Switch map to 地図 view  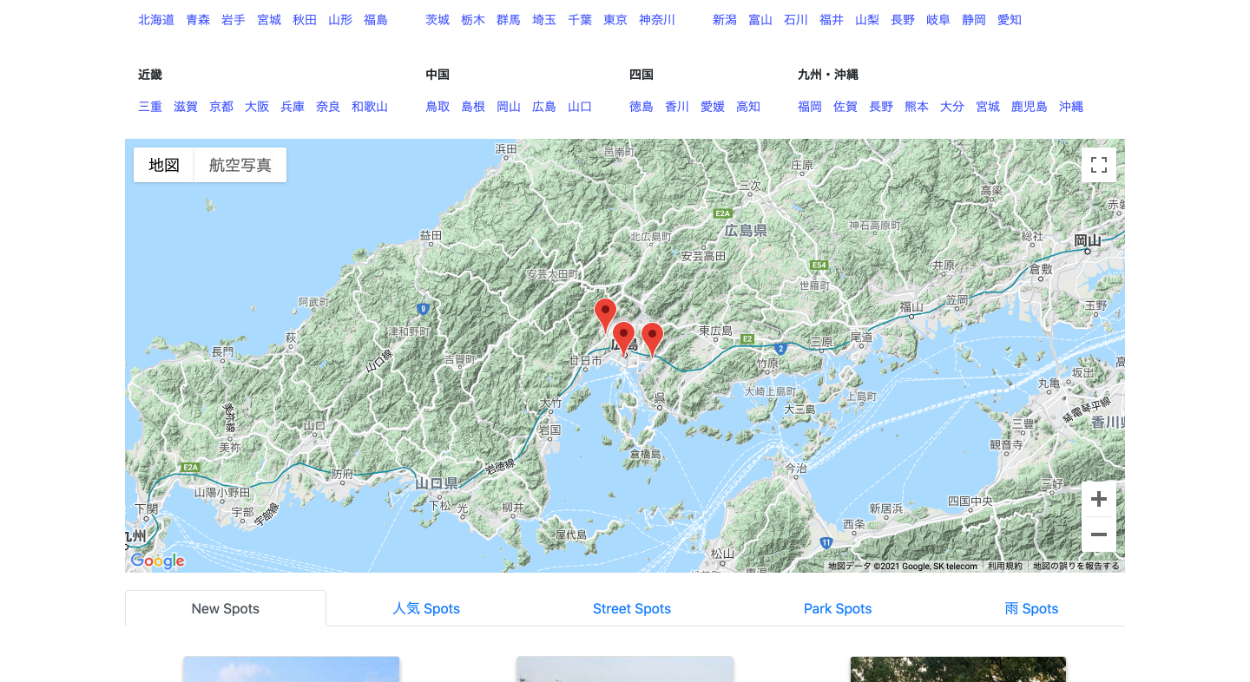pos(164,165)
